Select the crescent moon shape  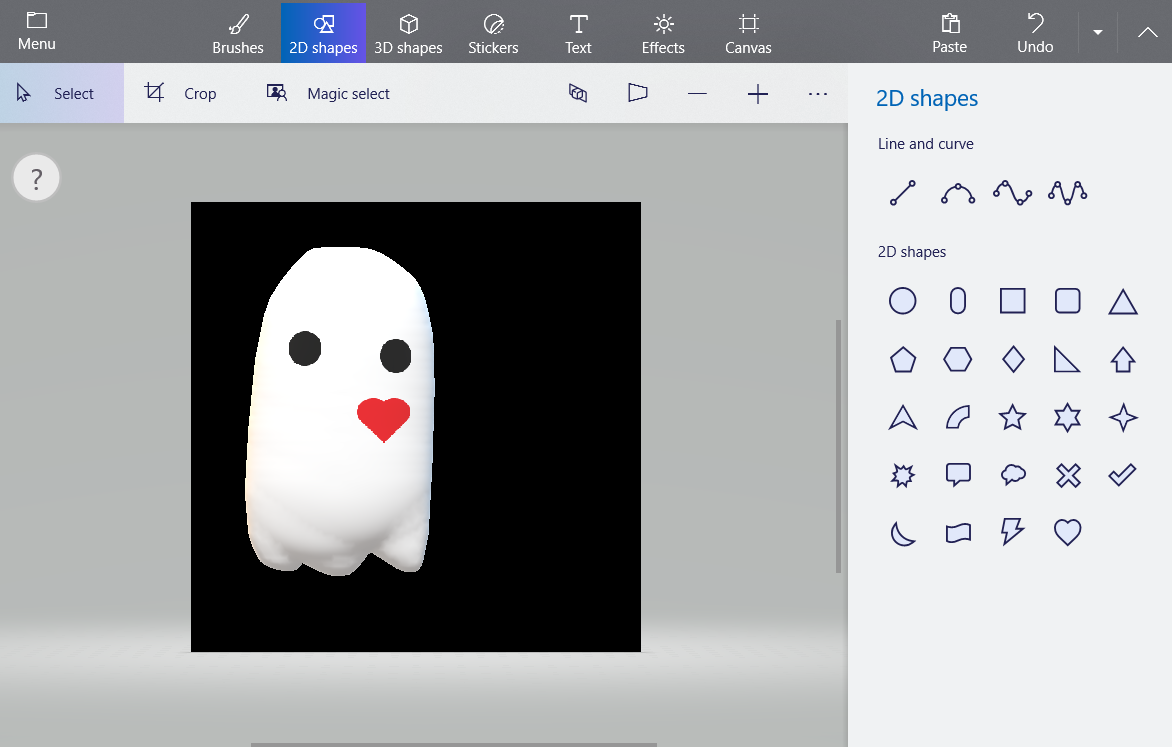point(903,533)
